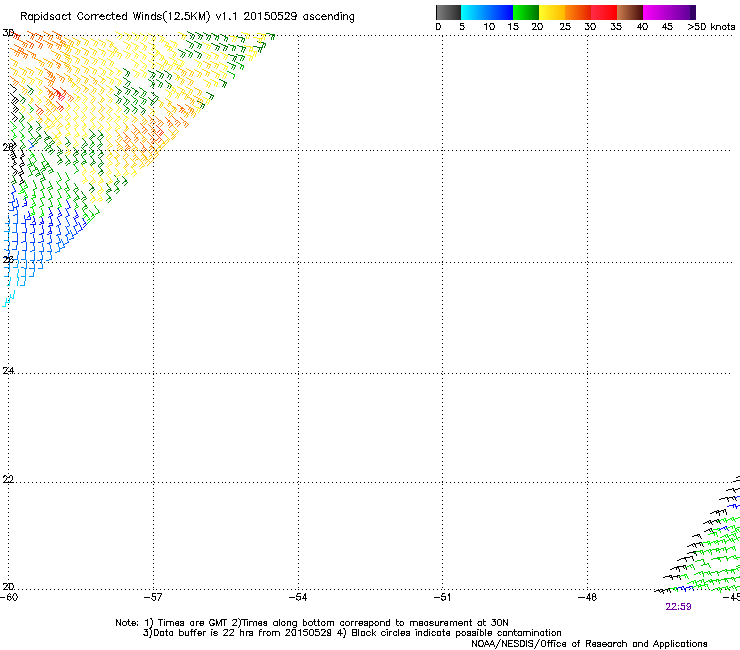
Task: Click the note 'Times are GMT'
Action: [x=193, y=623]
